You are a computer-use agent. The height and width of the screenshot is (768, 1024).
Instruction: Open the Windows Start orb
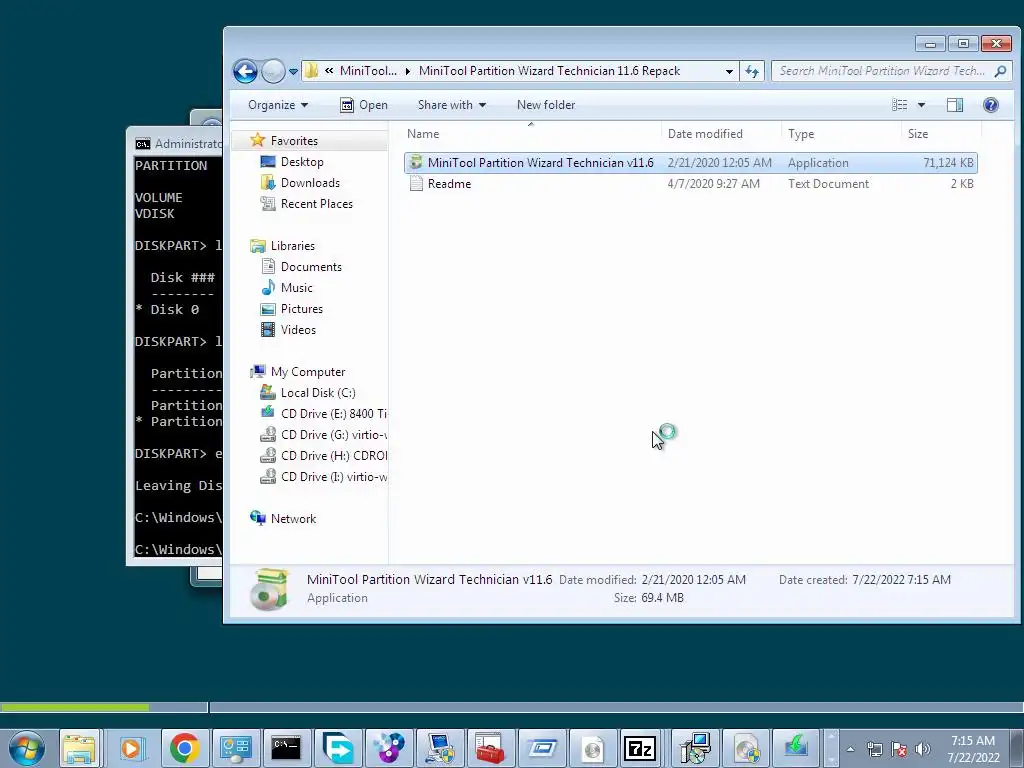click(x=27, y=748)
